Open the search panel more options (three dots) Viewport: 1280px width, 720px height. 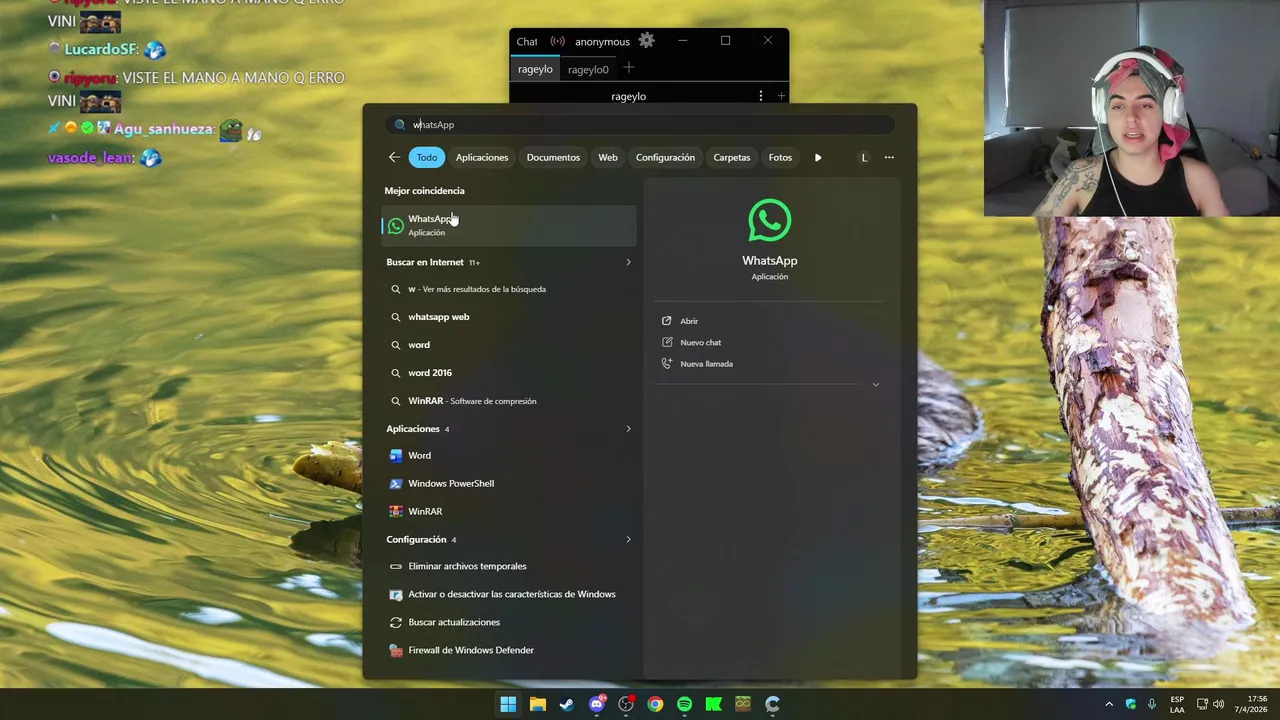[x=889, y=157]
